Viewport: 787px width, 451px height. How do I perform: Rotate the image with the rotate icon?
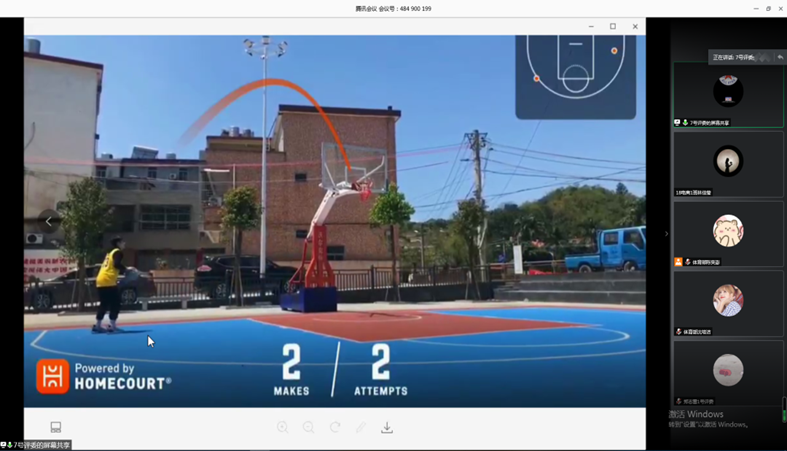pyautogui.click(x=335, y=427)
